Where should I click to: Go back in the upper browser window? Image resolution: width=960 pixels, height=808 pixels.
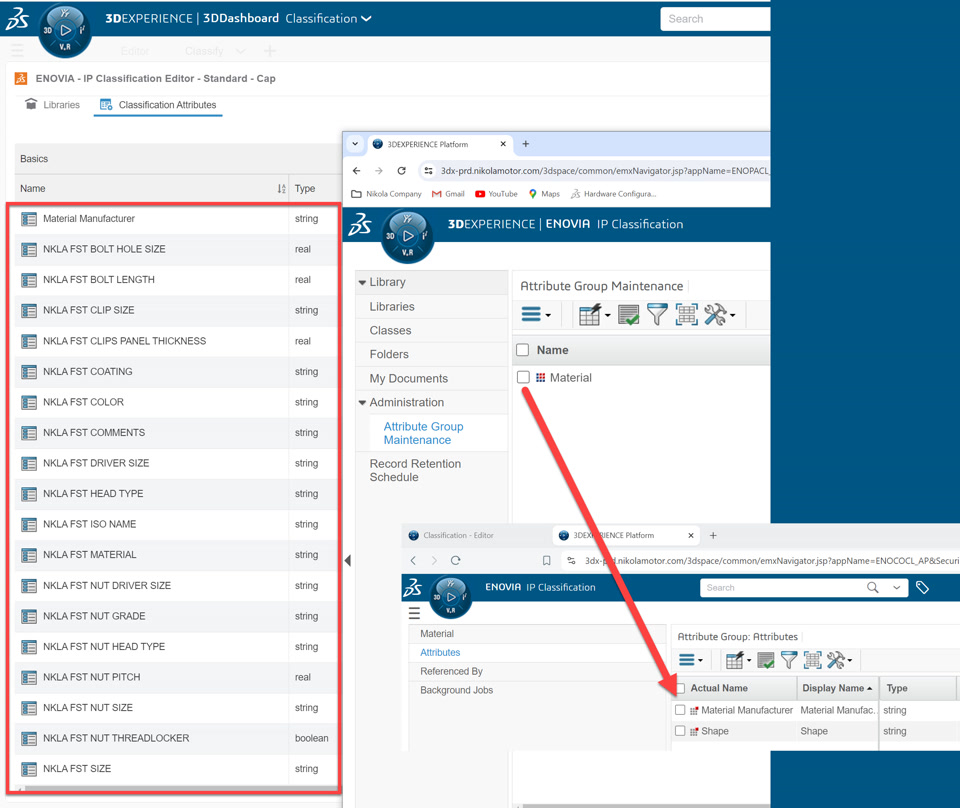pyautogui.click(x=356, y=171)
